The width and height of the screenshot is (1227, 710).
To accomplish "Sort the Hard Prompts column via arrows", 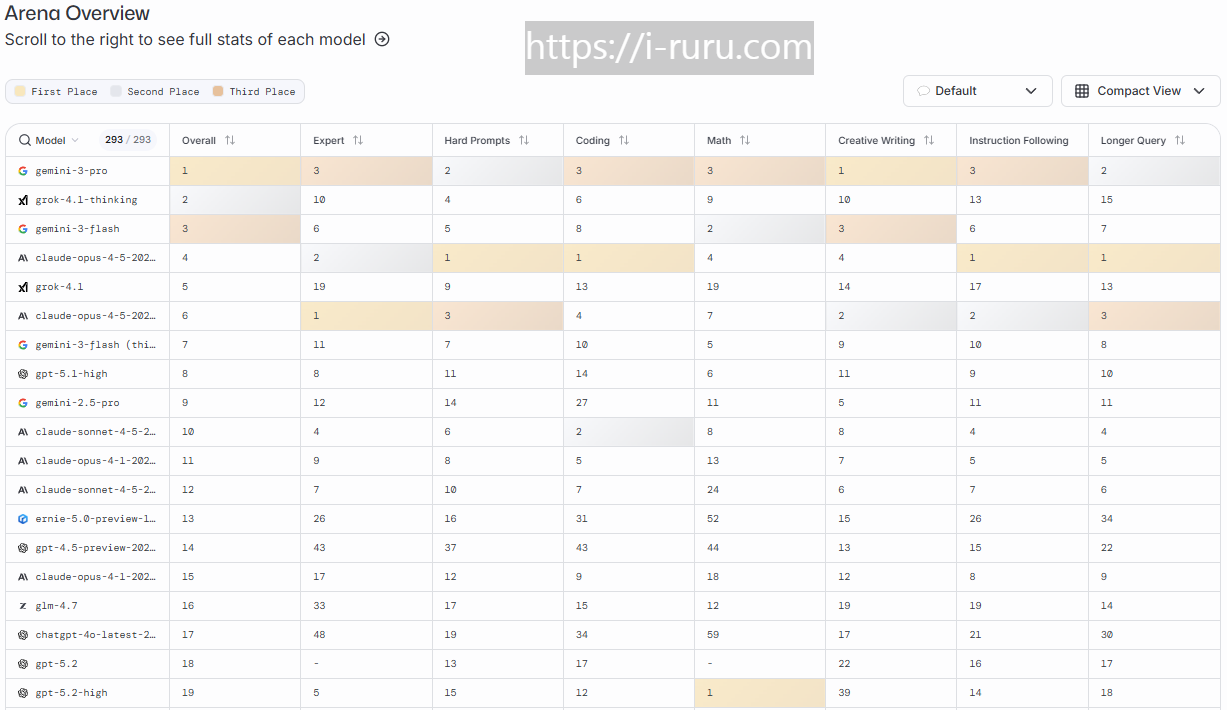I will [x=524, y=140].
